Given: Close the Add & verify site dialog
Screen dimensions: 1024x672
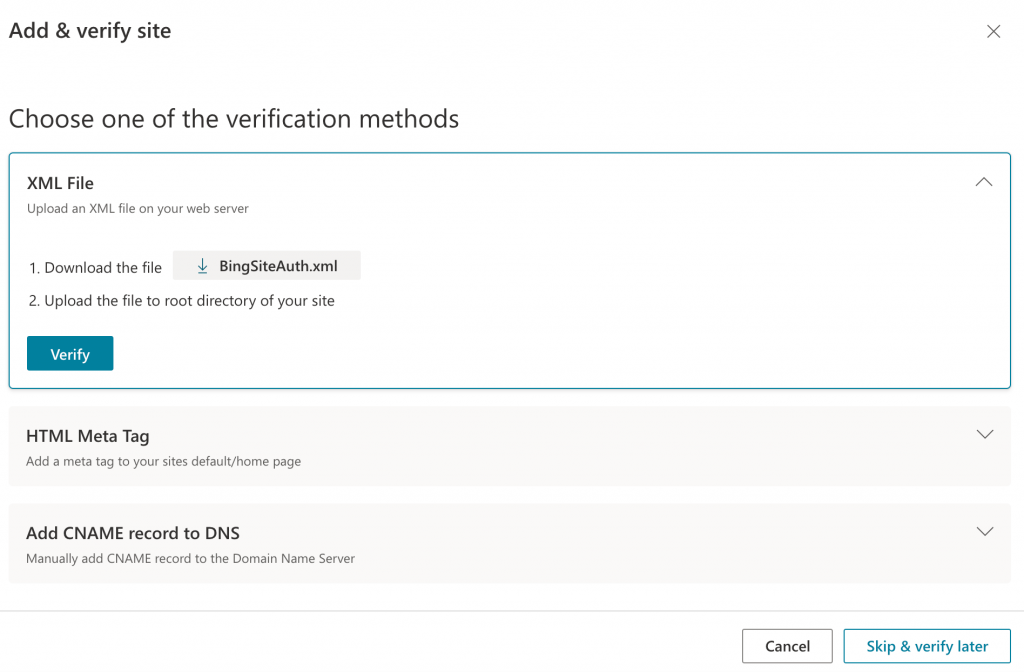Looking at the screenshot, I should pos(993,32).
